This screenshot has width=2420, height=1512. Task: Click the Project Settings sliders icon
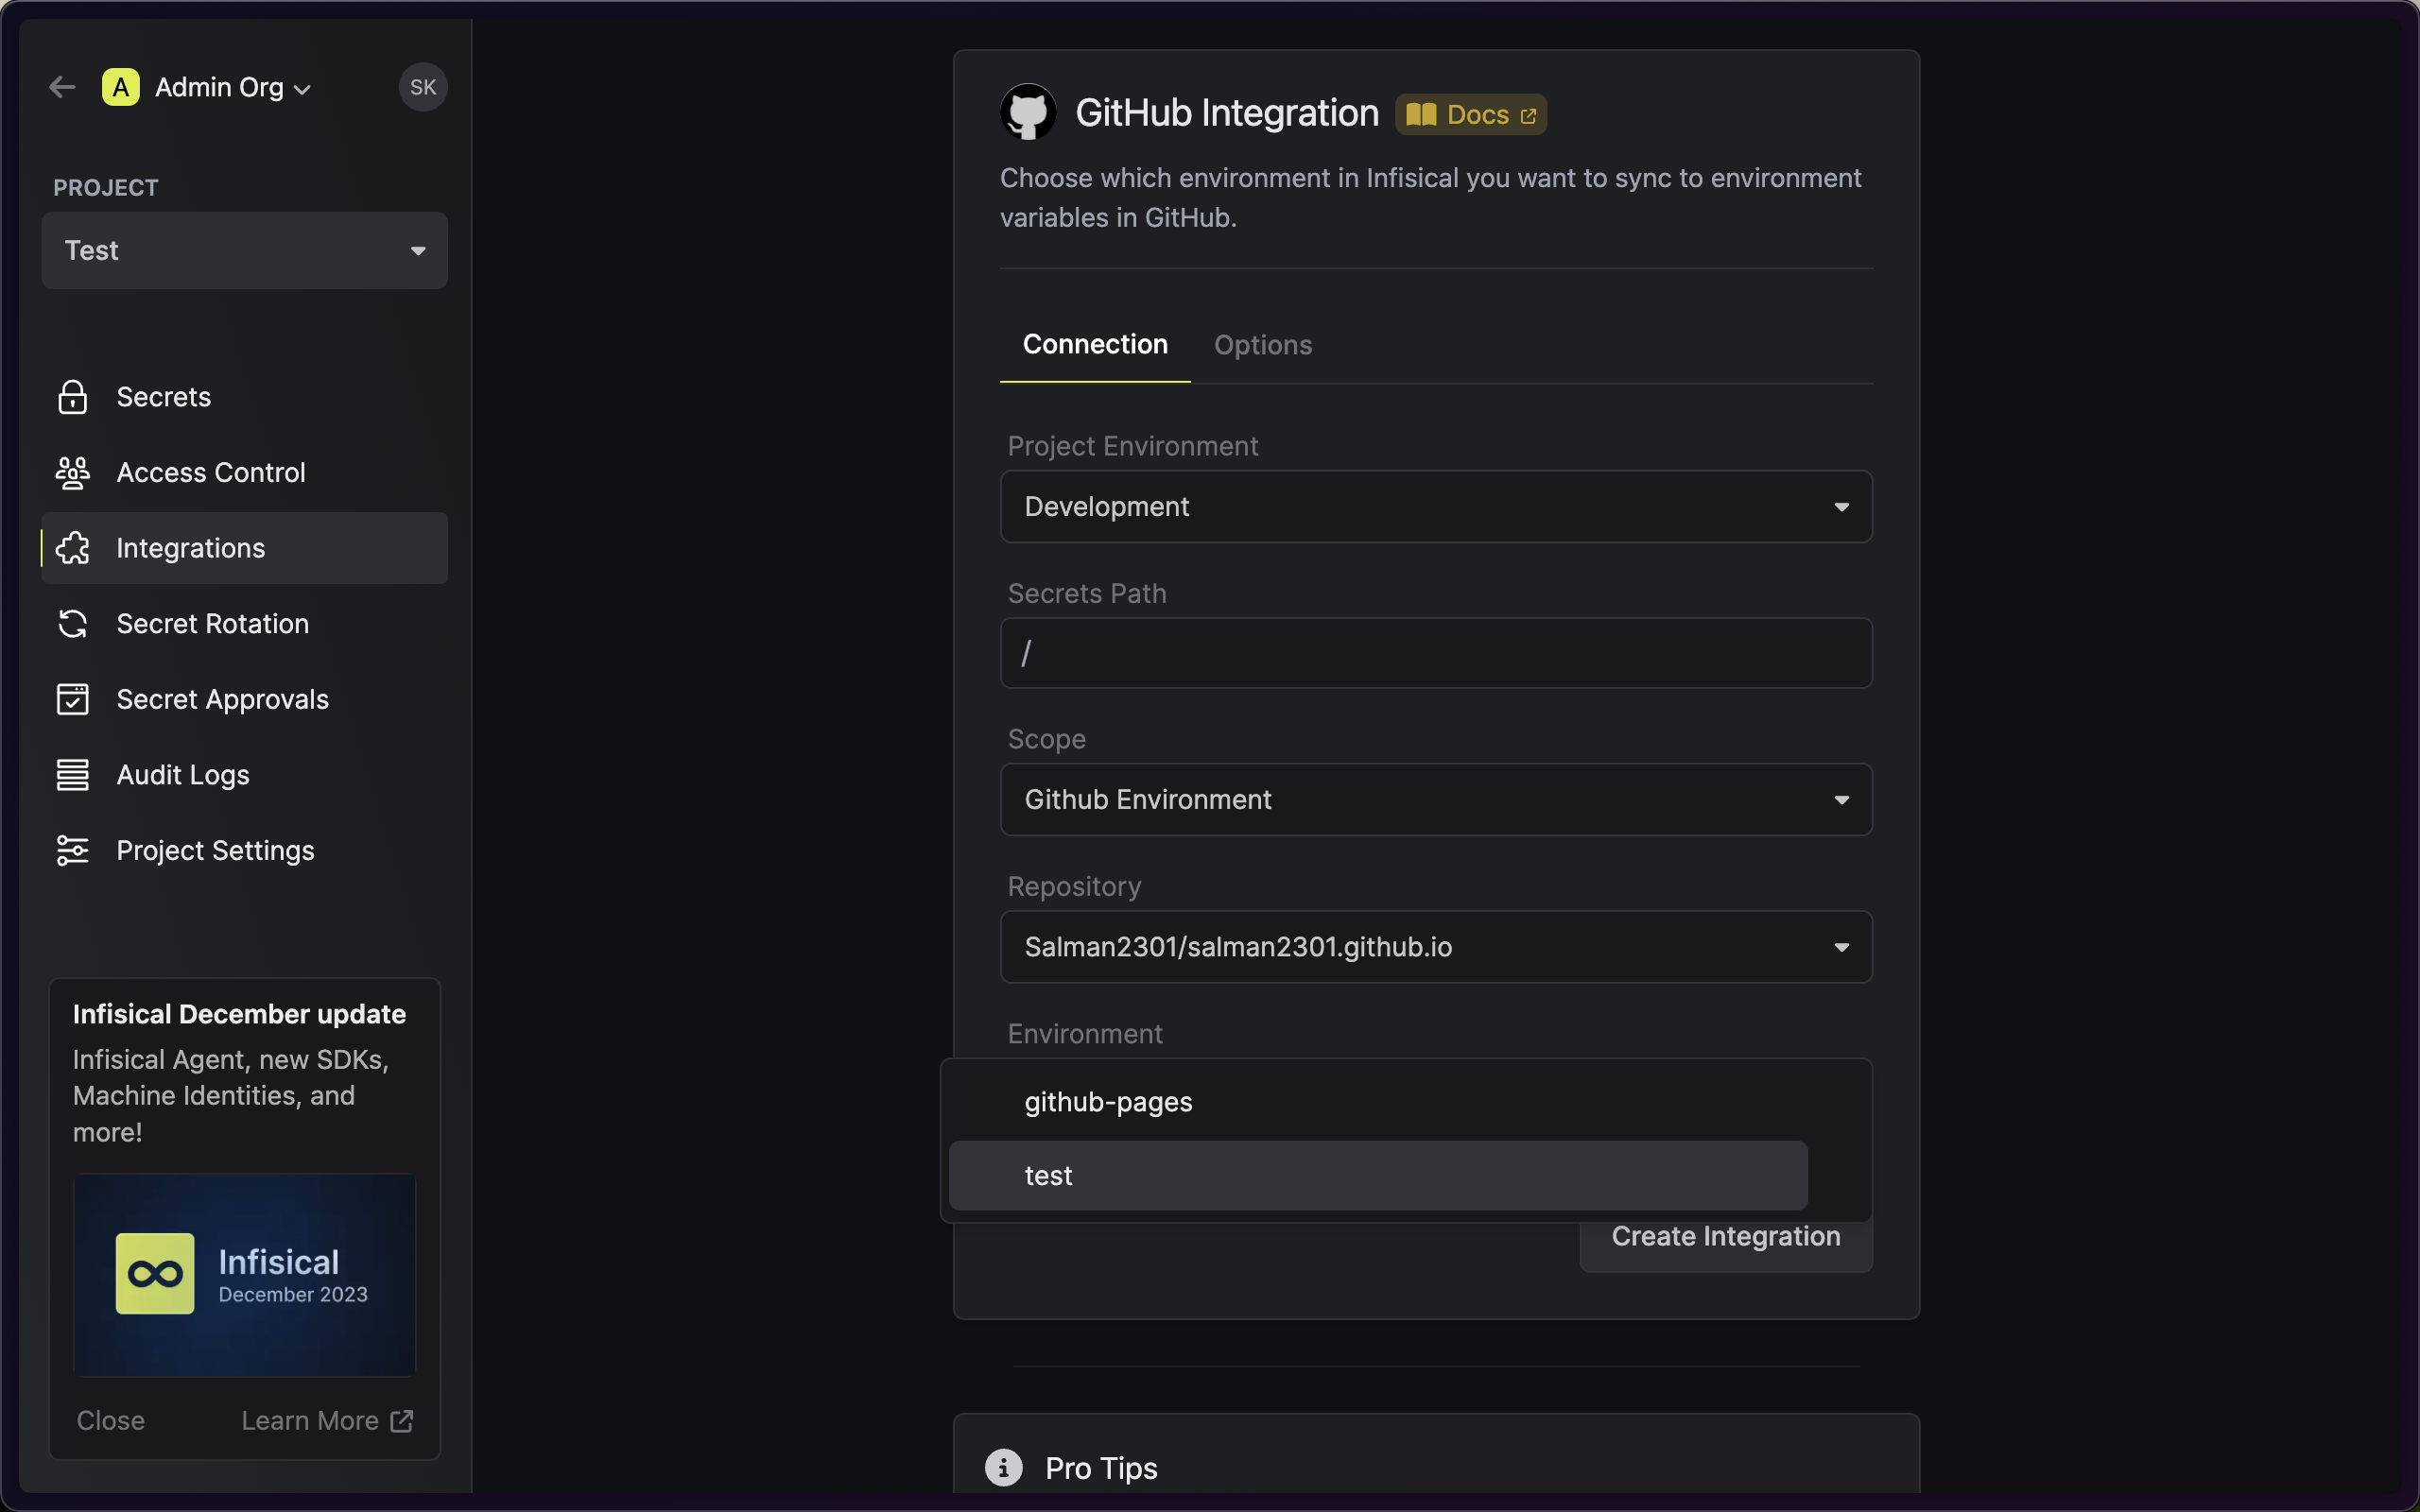[73, 850]
